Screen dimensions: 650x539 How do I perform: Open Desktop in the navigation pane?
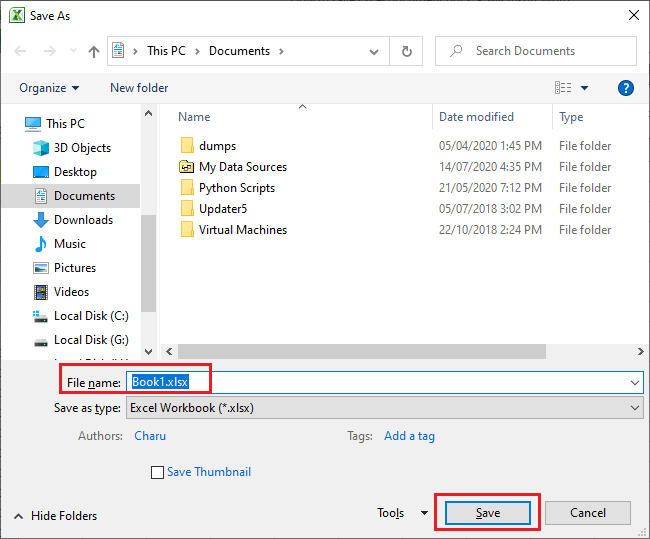click(x=75, y=172)
